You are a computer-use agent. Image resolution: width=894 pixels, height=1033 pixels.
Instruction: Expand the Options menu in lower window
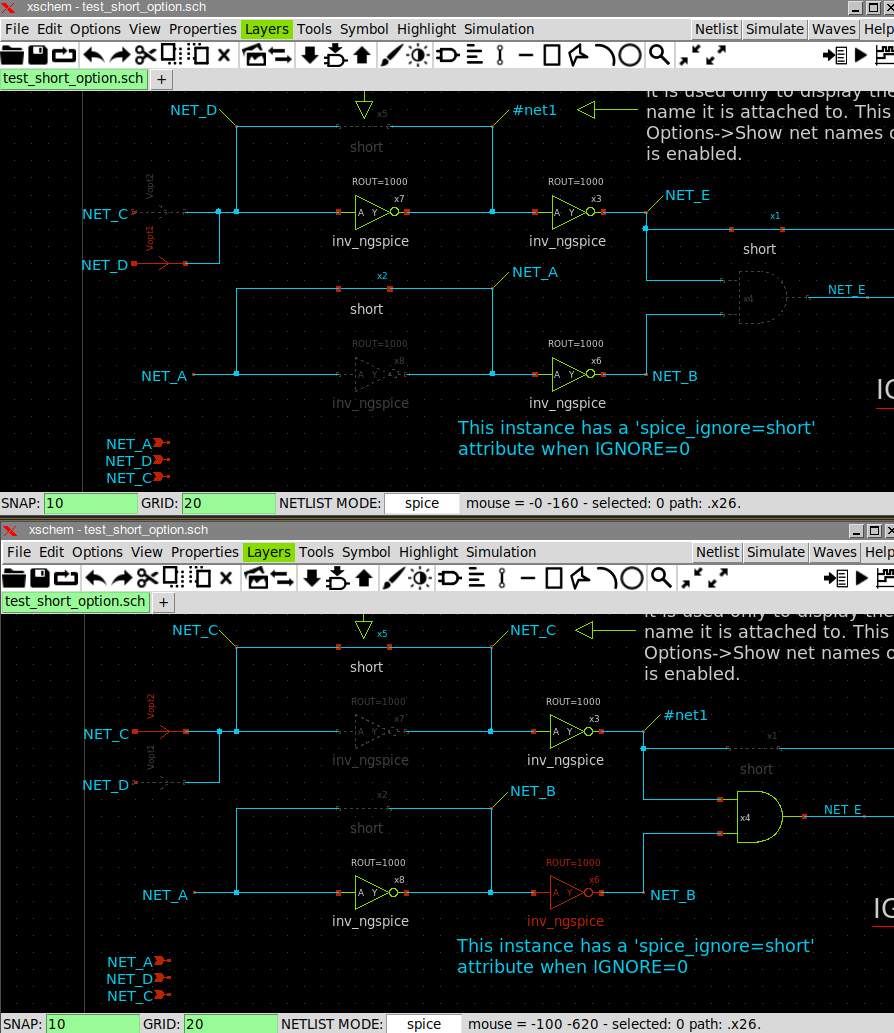click(97, 552)
